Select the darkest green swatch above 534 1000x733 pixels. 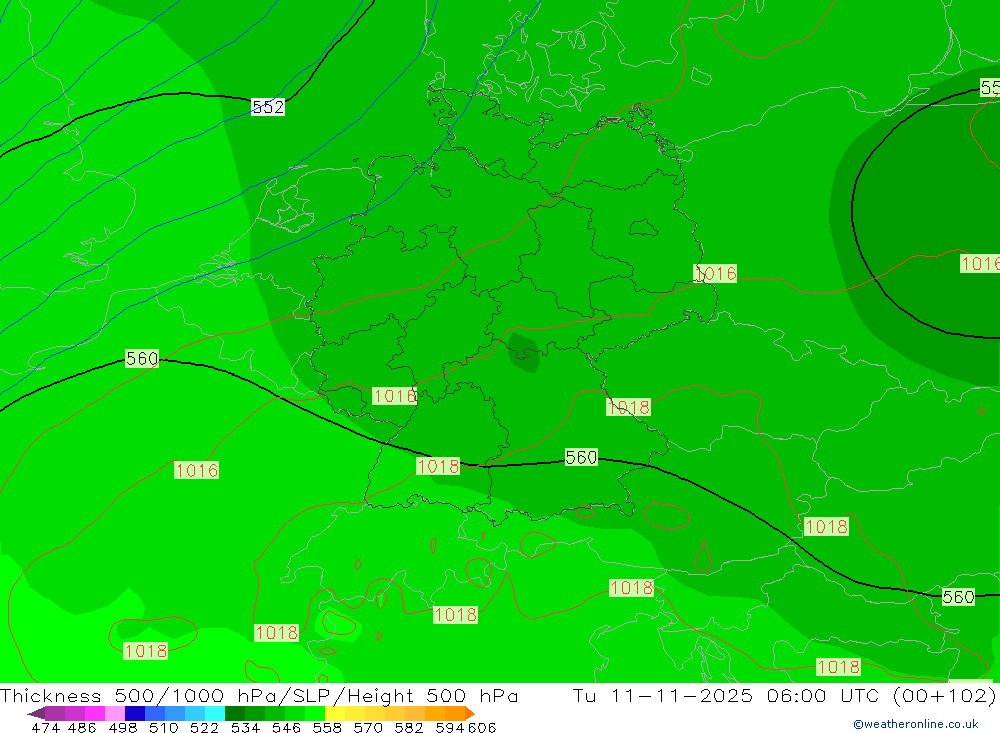pyautogui.click(x=235, y=713)
